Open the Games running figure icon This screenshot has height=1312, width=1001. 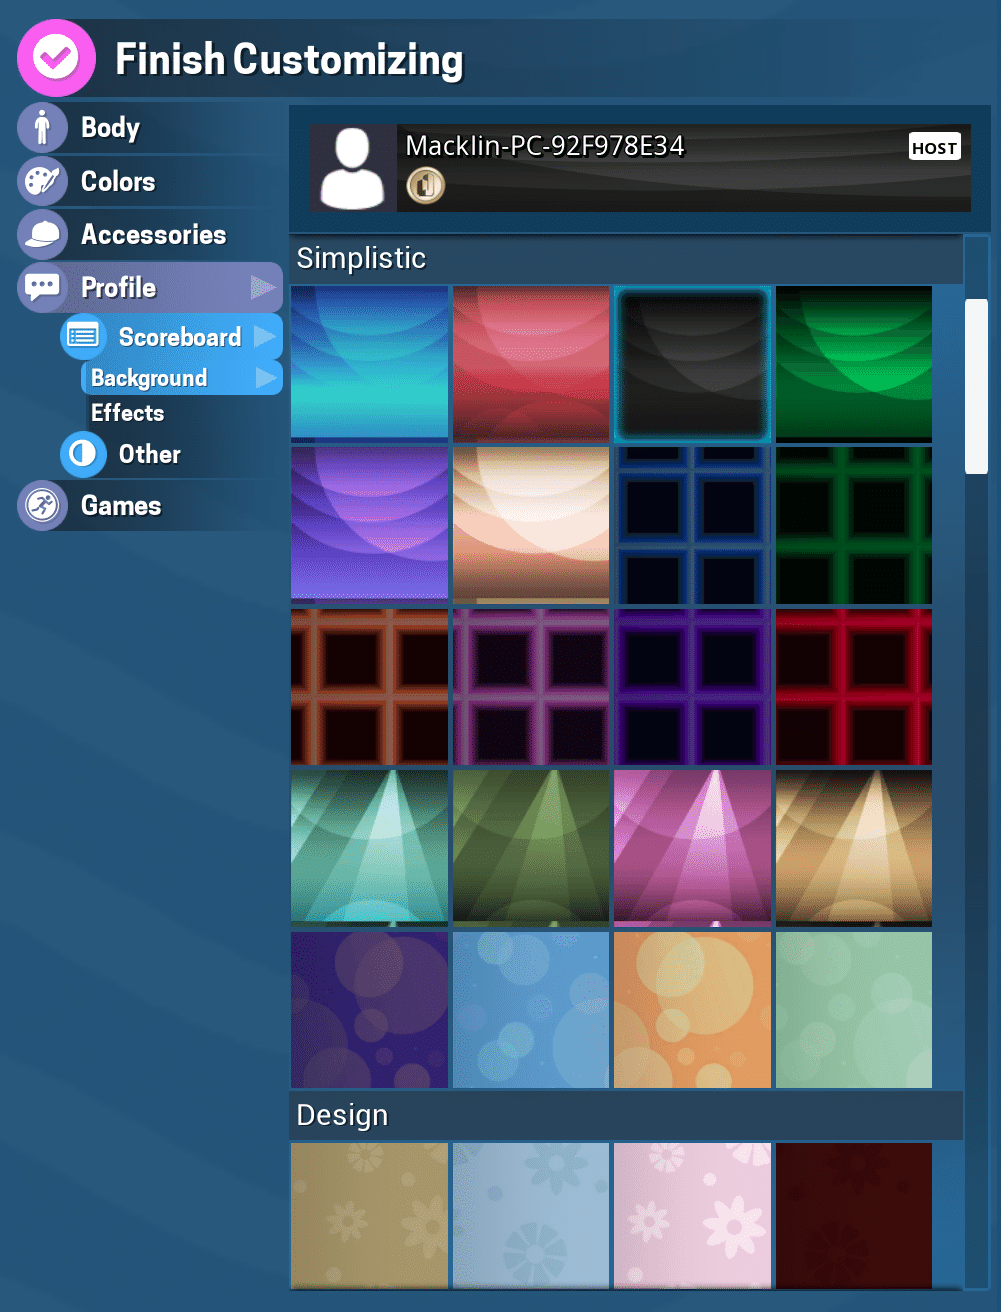42,505
